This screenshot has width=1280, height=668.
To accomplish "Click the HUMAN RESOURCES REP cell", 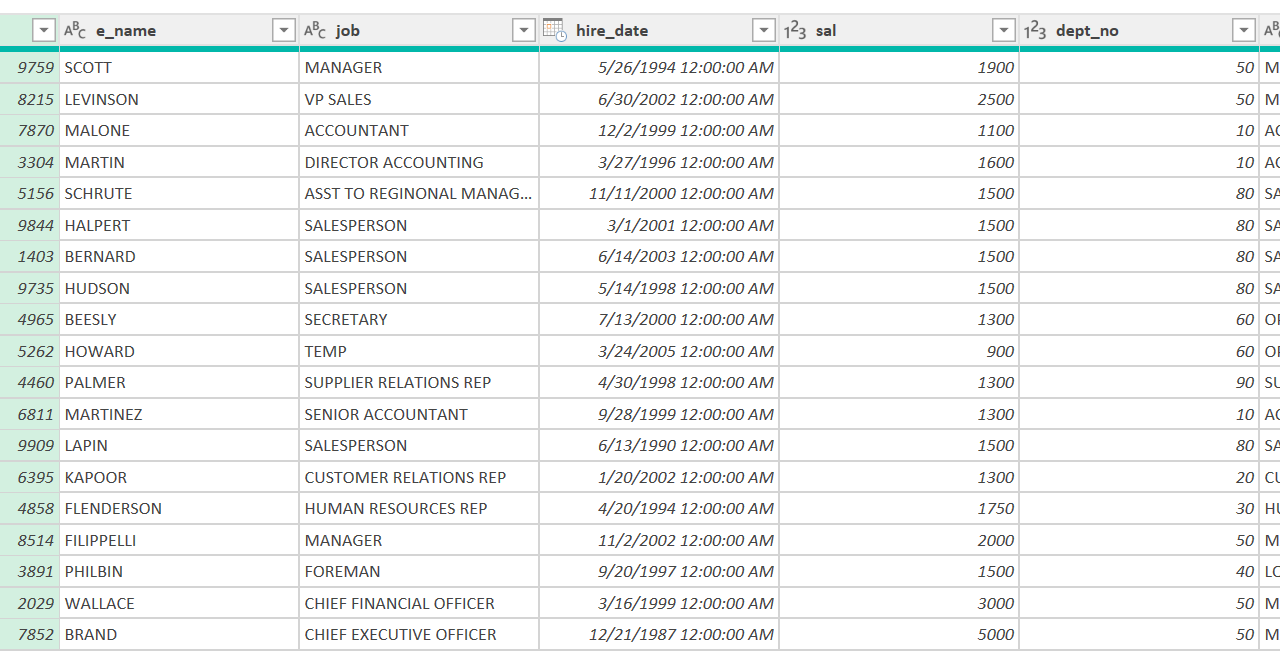I will [x=419, y=509].
